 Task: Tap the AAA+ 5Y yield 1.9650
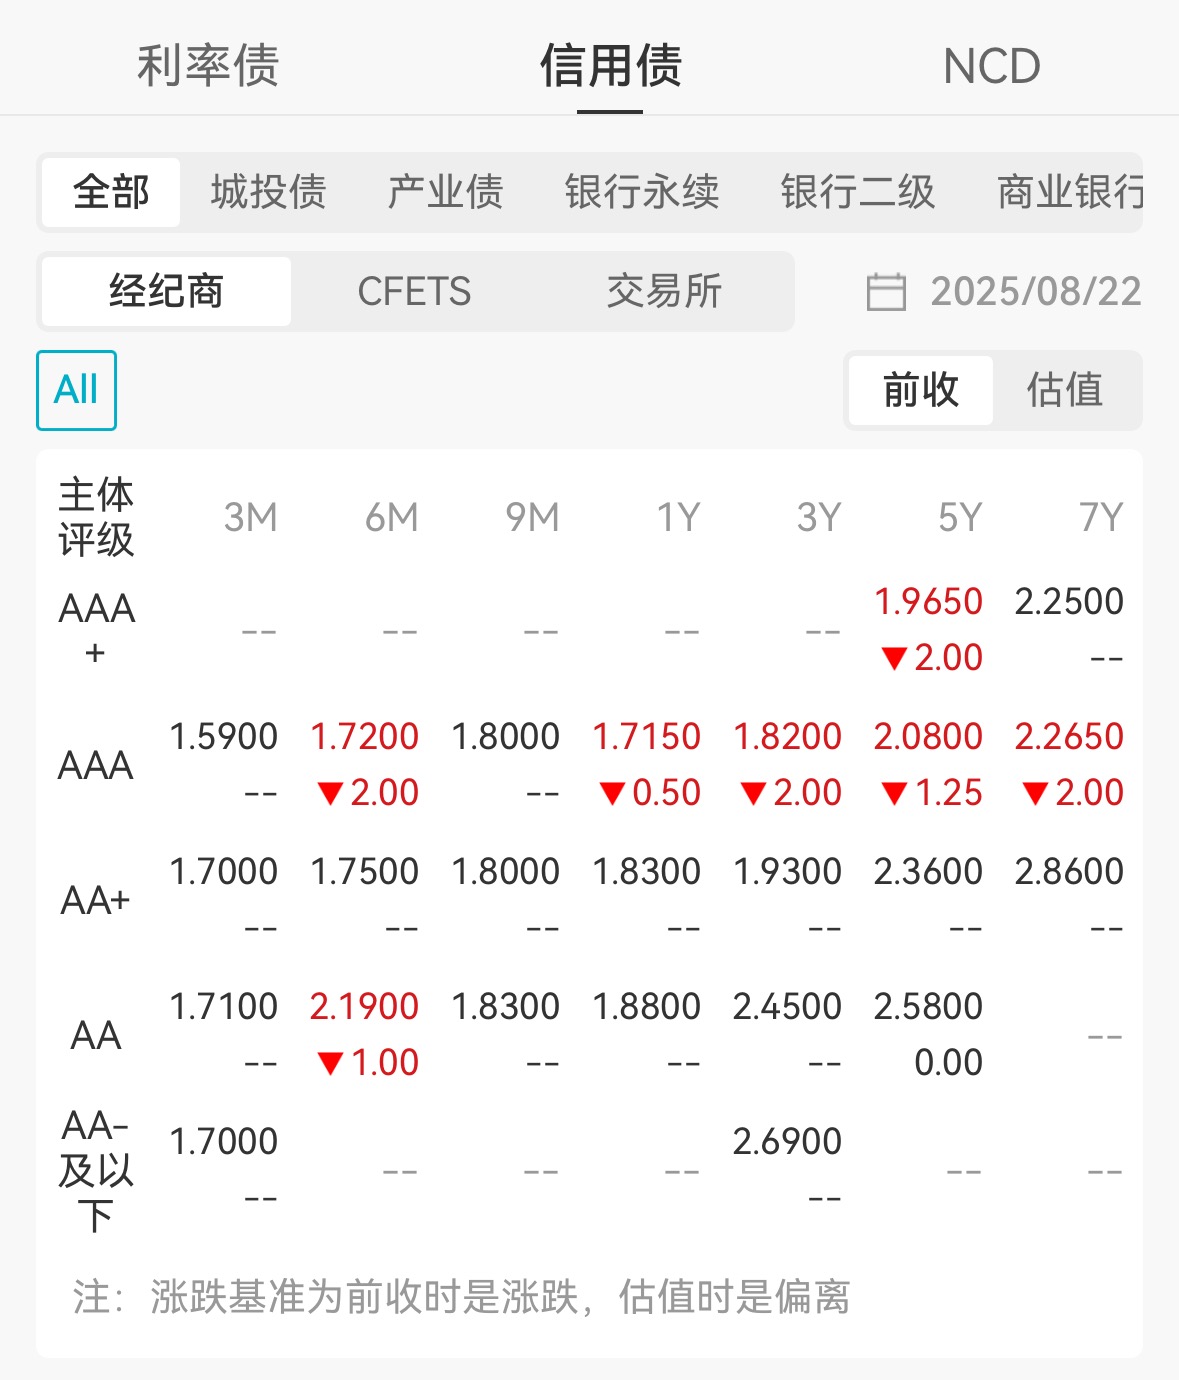point(928,601)
